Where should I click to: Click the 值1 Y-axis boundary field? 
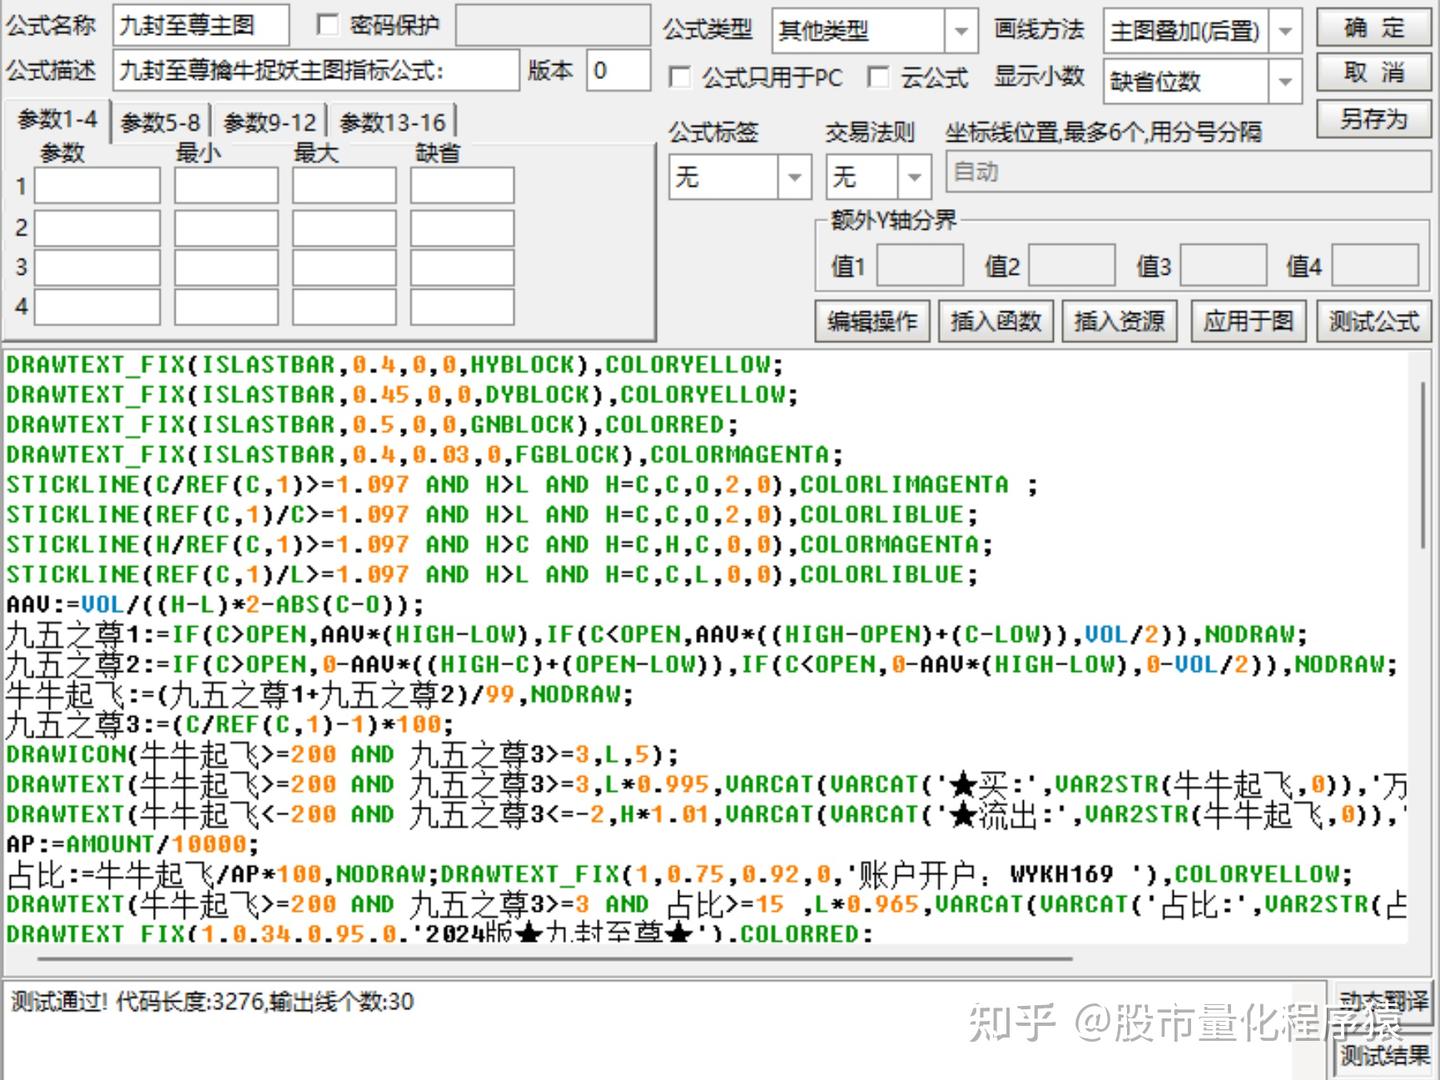(920, 265)
